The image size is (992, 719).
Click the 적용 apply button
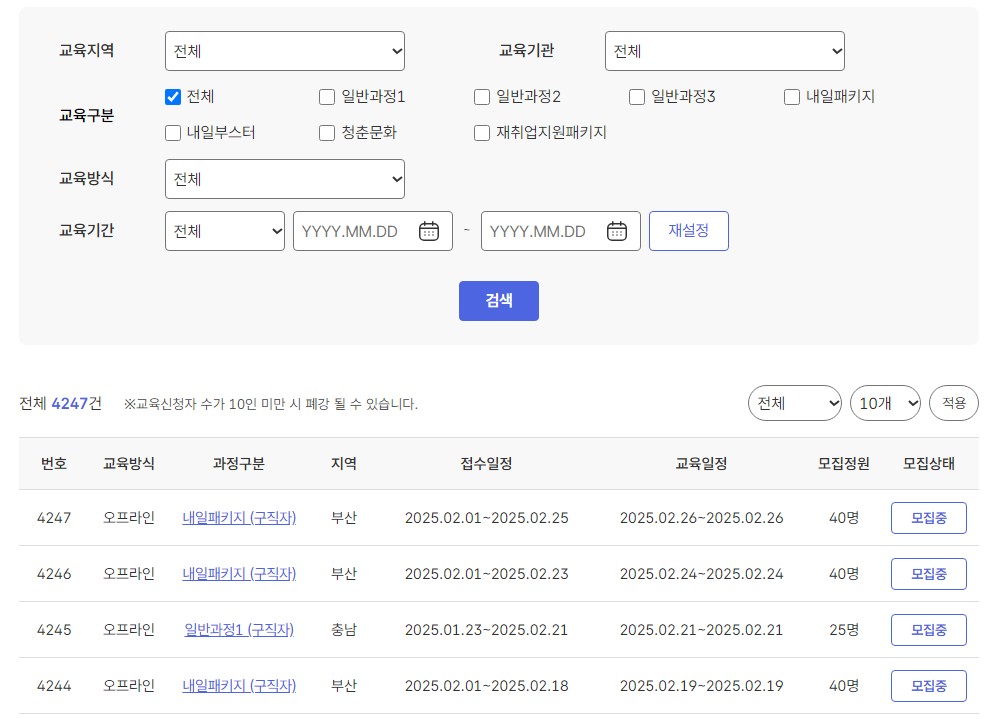click(953, 403)
